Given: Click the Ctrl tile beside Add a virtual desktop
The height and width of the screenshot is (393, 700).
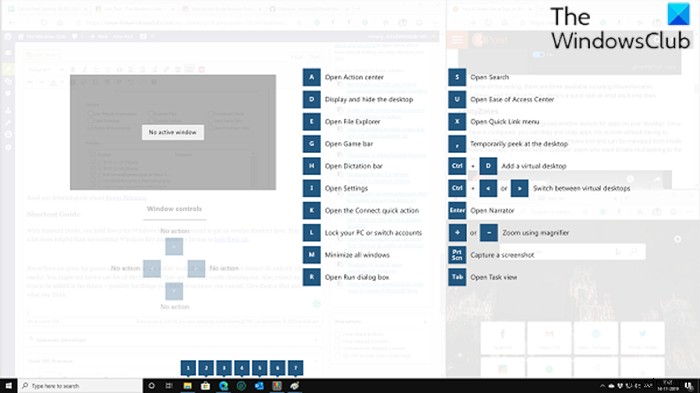Looking at the screenshot, I should tap(457, 166).
